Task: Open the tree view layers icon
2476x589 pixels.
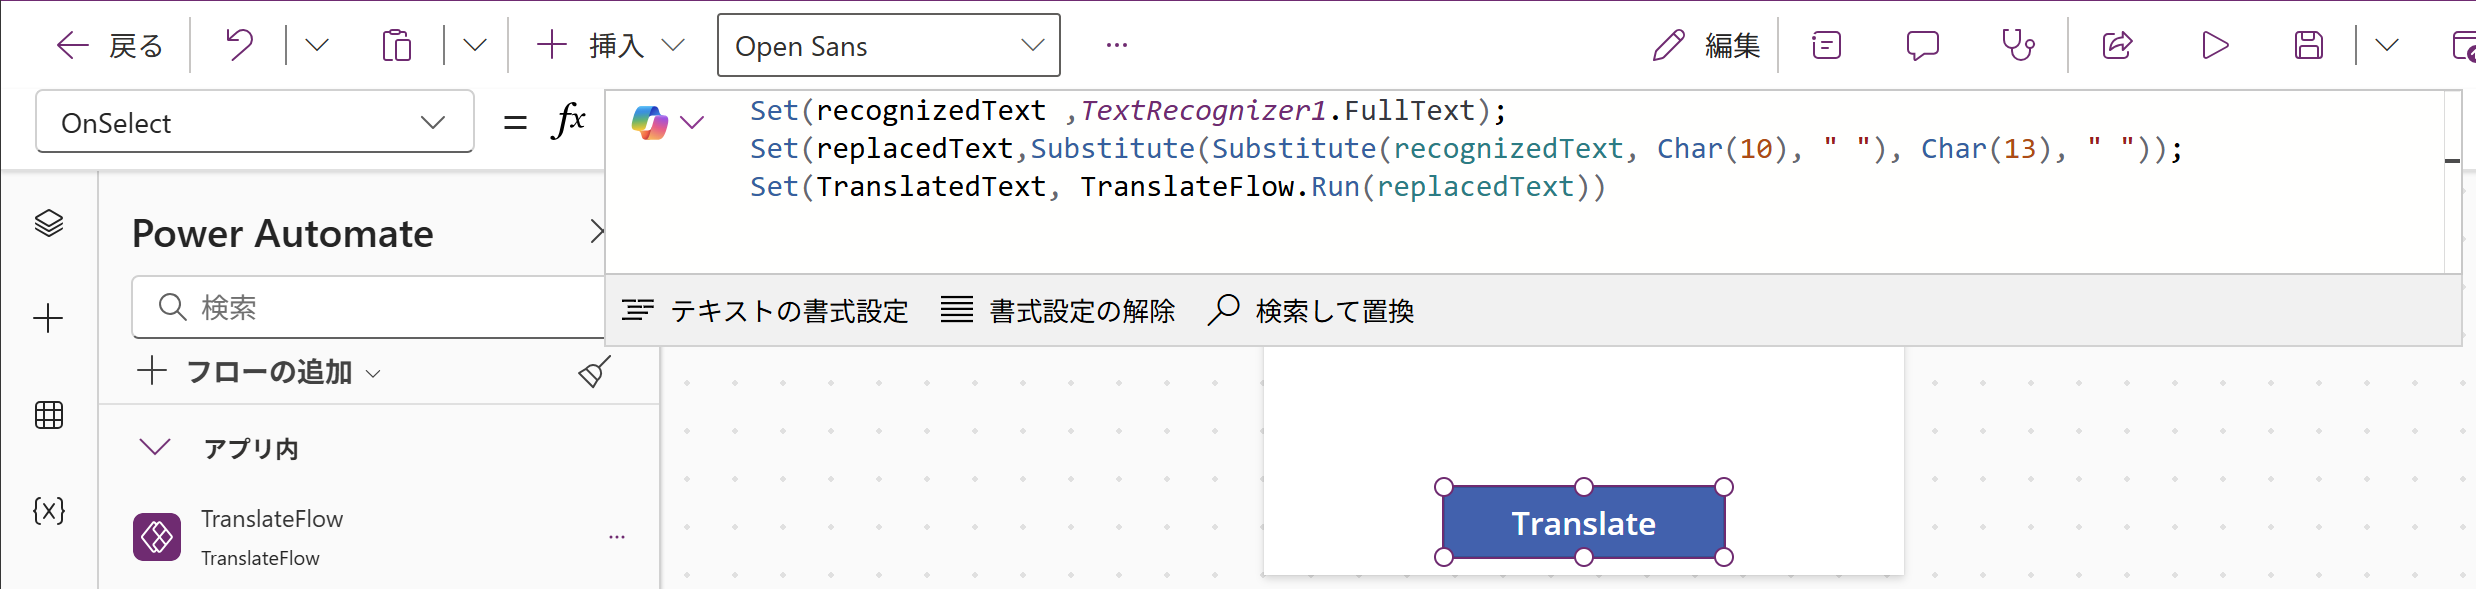Action: click(49, 223)
